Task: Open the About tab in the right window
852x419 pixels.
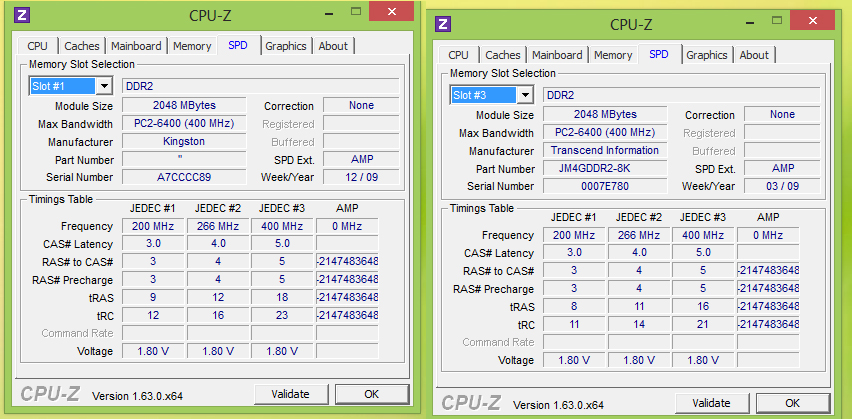Action: click(x=754, y=55)
